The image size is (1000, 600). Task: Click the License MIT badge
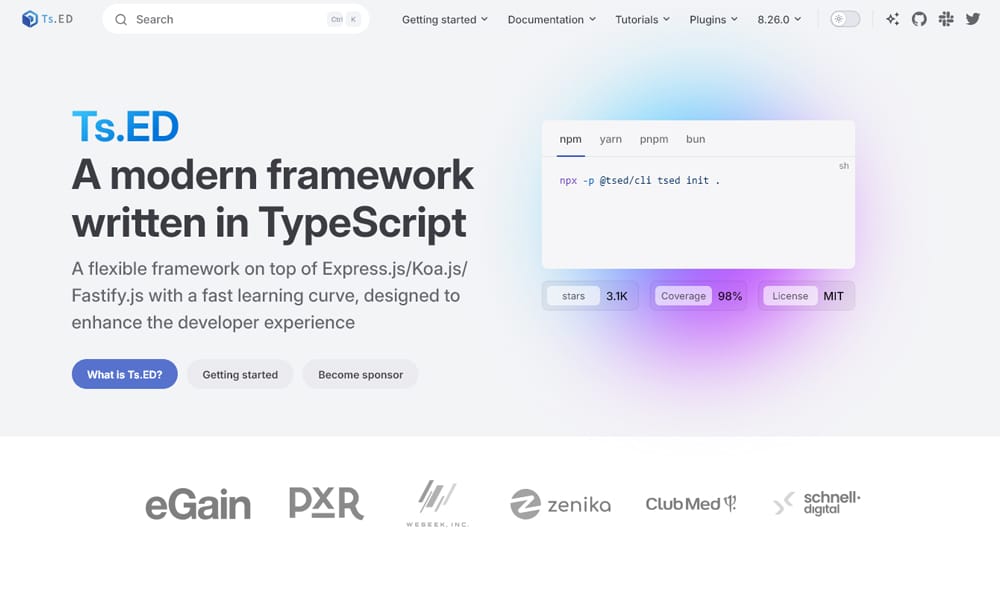pyautogui.click(x=806, y=296)
